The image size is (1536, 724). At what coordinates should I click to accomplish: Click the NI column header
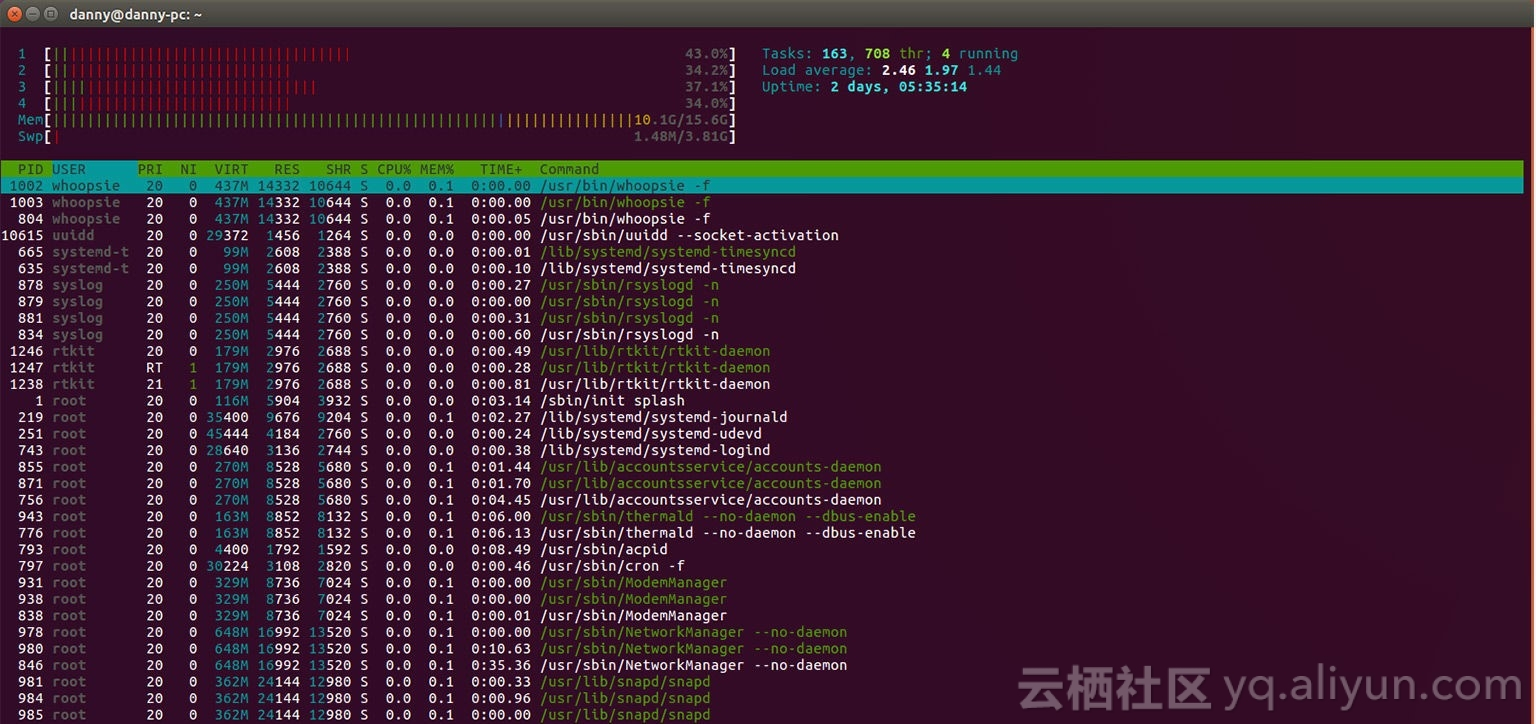(x=188, y=169)
